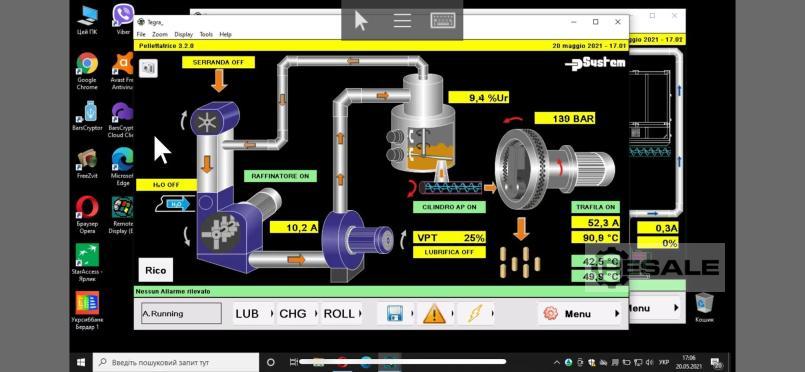Toggle the LUBRIFICA OFF control
The width and height of the screenshot is (805, 372).
tap(449, 252)
